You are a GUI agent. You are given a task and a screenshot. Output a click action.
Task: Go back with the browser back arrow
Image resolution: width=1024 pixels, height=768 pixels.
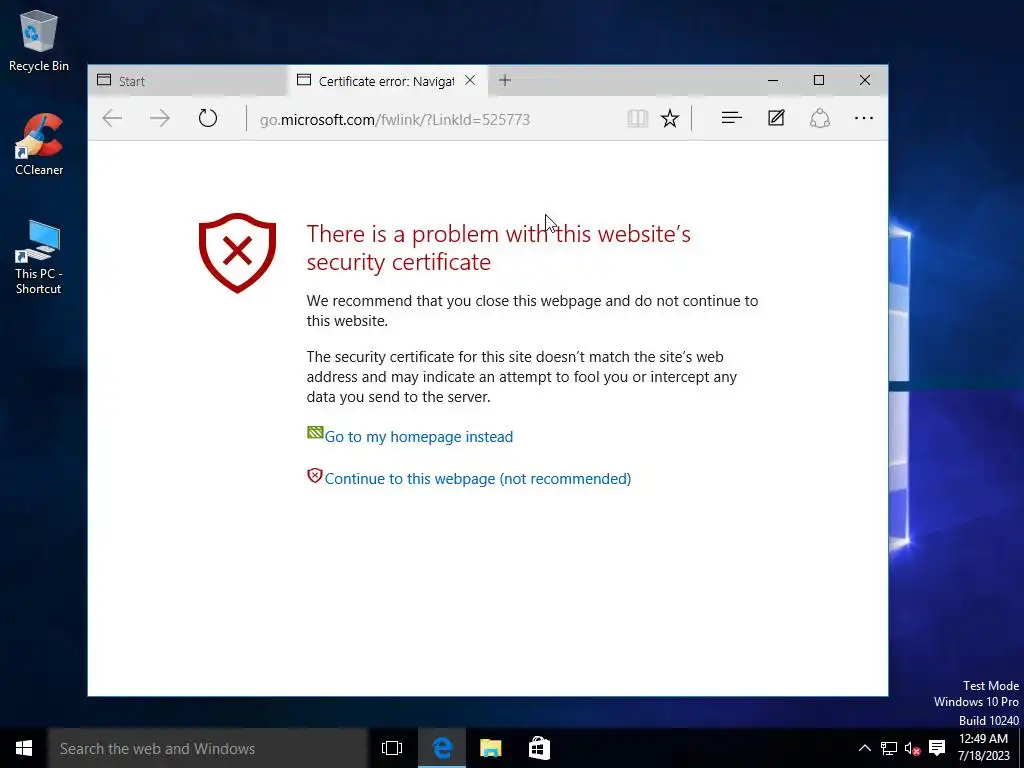pos(112,118)
